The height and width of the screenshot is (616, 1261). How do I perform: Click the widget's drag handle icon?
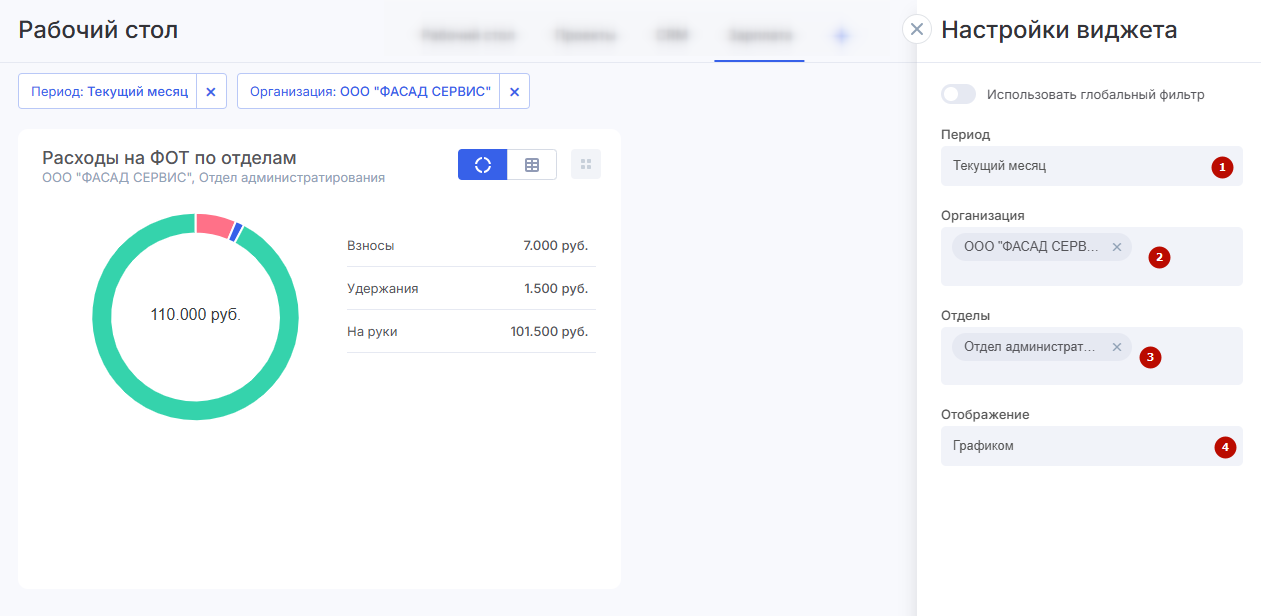(586, 165)
